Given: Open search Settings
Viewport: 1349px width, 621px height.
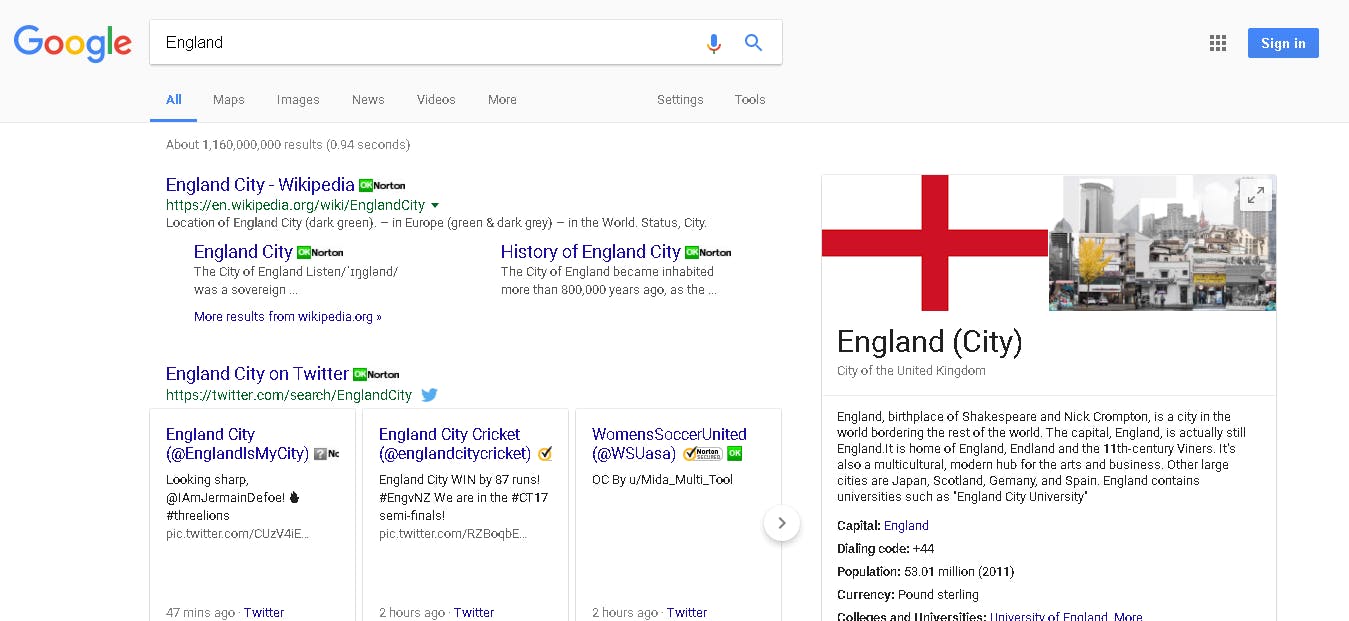Looking at the screenshot, I should 680,99.
